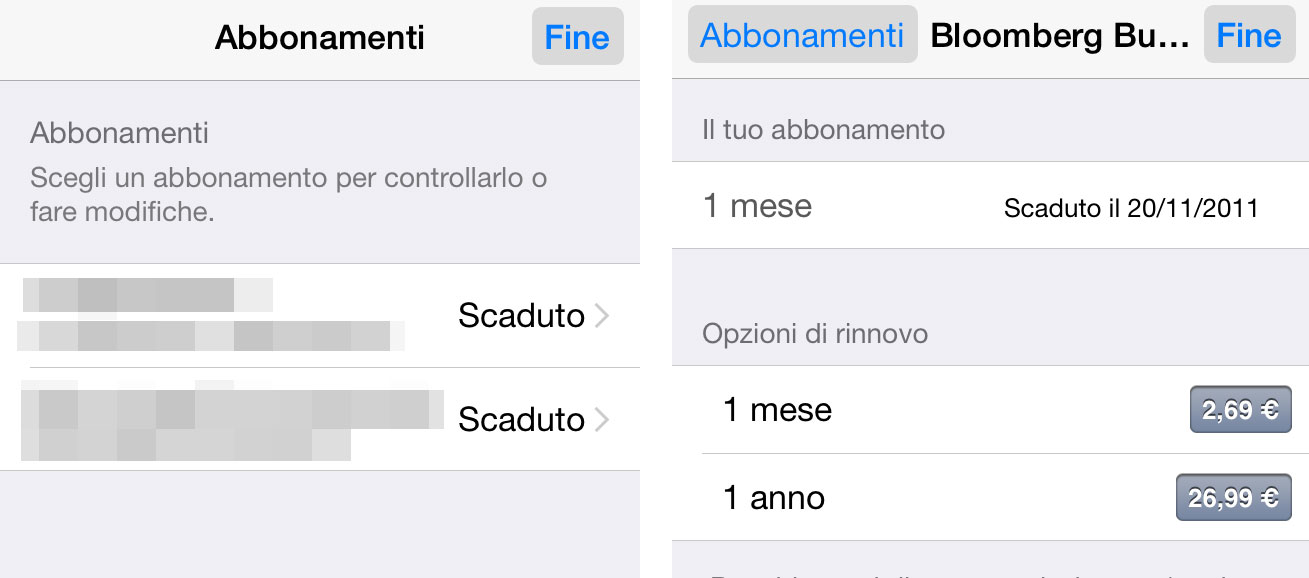The height and width of the screenshot is (578, 1309).
Task: Tap Fine on the Abbonamenti screen
Action: coord(577,35)
